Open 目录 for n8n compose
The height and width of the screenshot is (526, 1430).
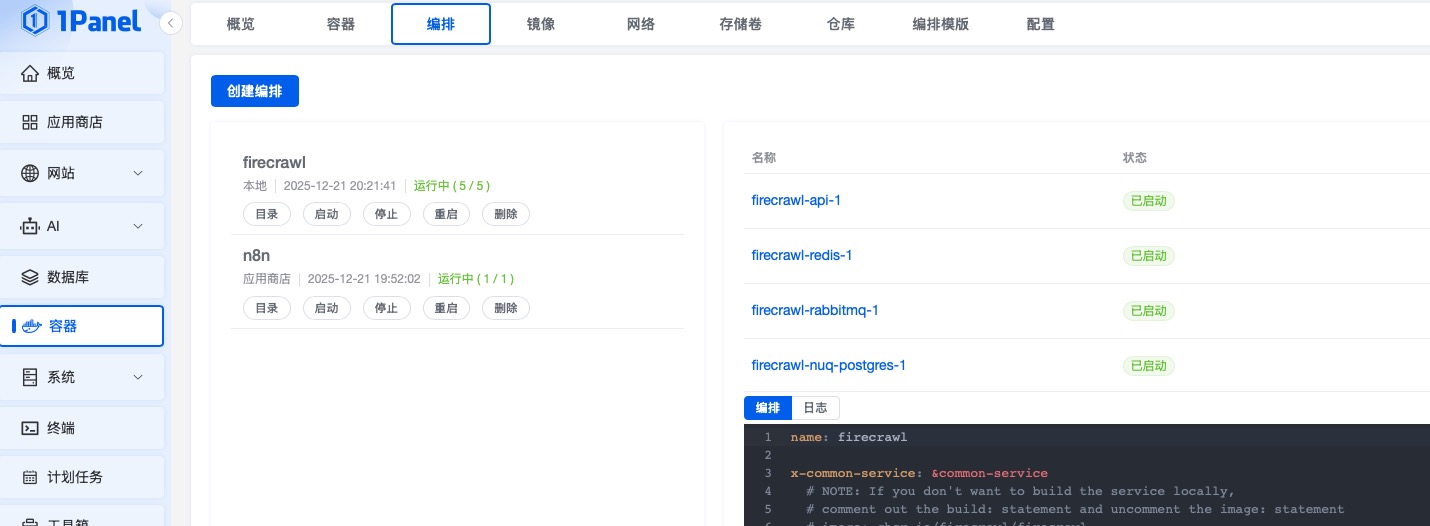coord(267,308)
